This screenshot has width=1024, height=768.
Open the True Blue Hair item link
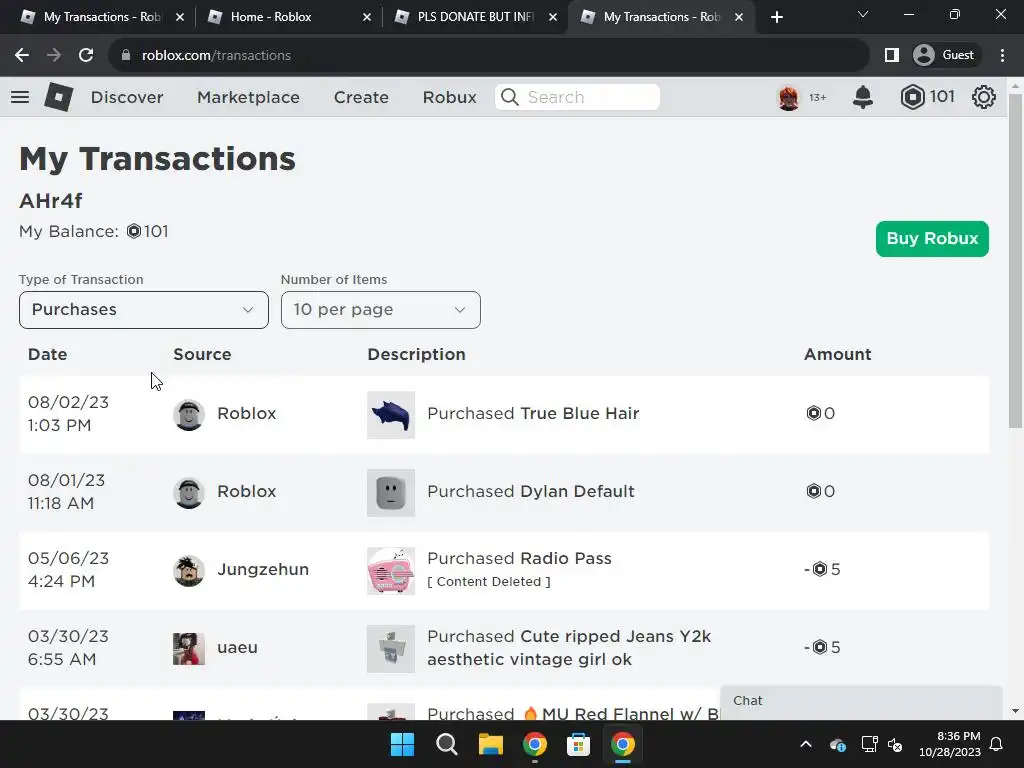tap(579, 413)
